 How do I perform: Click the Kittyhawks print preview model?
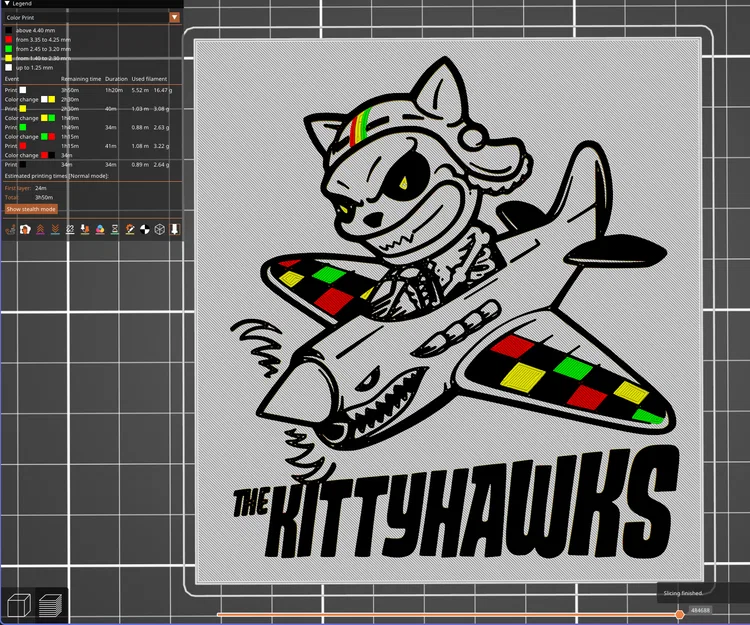449,311
